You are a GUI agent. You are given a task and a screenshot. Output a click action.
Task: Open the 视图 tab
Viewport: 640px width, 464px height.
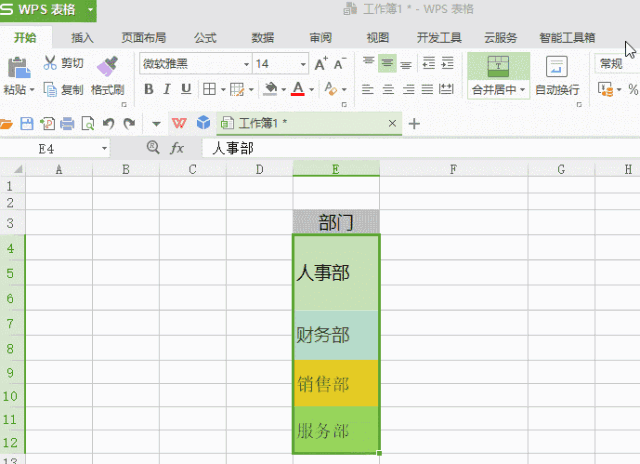[x=378, y=38]
